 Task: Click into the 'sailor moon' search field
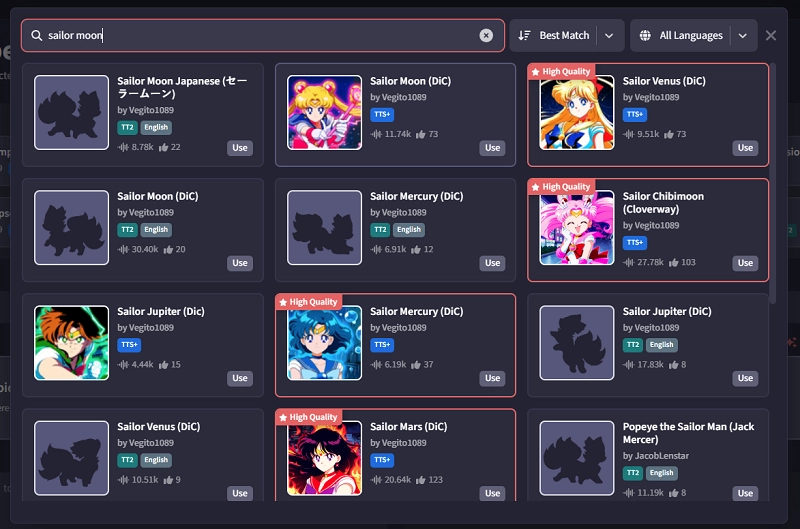pyautogui.click(x=263, y=35)
